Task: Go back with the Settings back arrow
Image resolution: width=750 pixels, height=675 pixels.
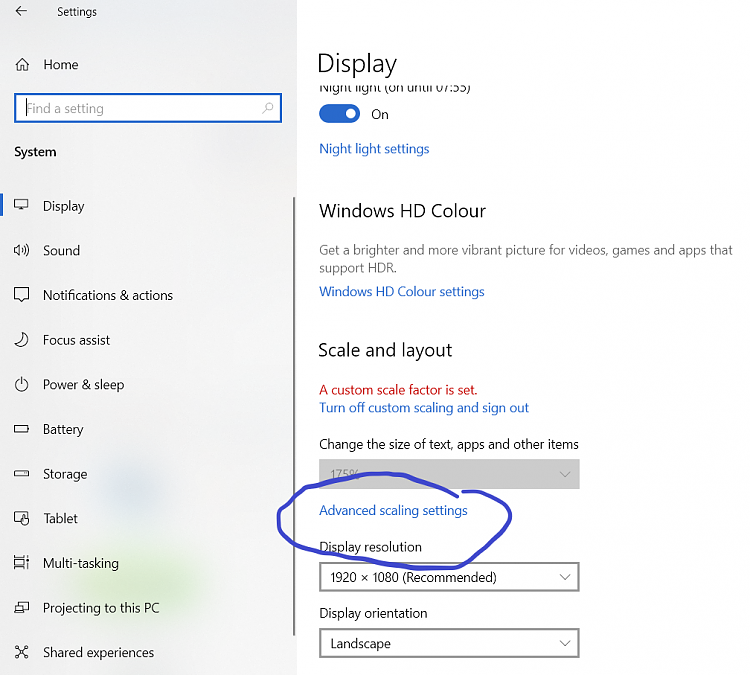Action: click(21, 11)
